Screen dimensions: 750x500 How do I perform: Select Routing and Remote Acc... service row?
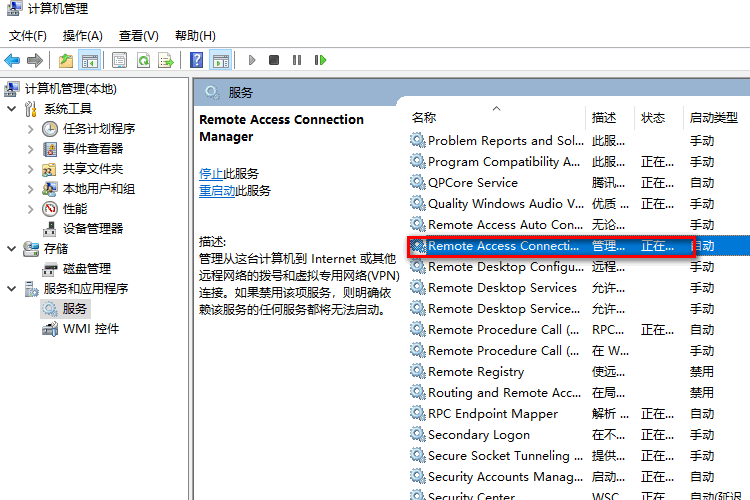579,393
